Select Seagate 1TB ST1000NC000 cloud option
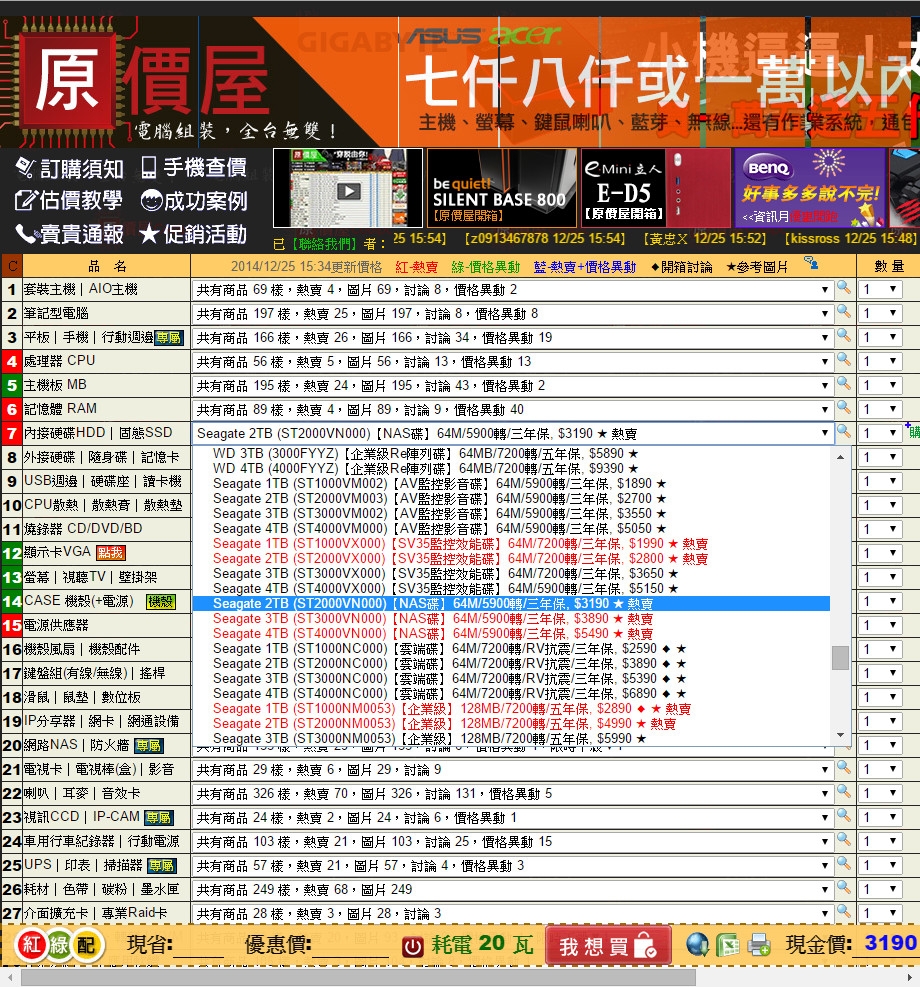This screenshot has width=920, height=987. (x=511, y=649)
